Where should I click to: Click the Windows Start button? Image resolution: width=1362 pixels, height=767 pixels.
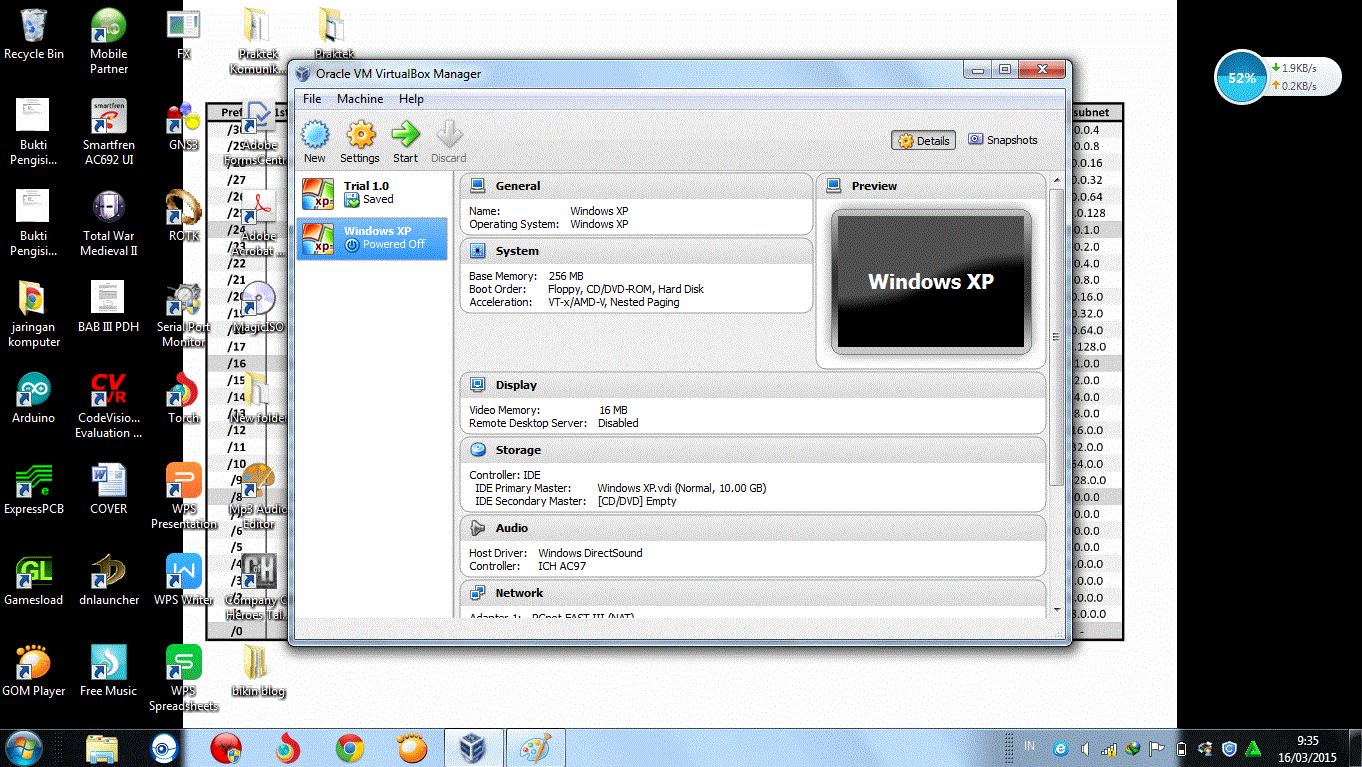[x=23, y=748]
